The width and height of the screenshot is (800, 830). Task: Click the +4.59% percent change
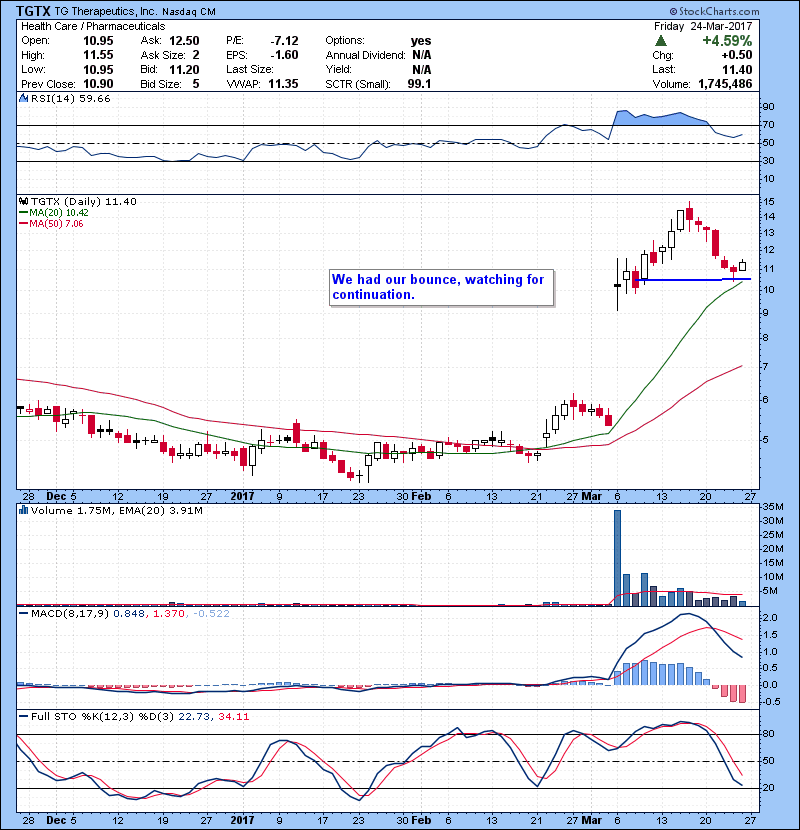point(727,41)
